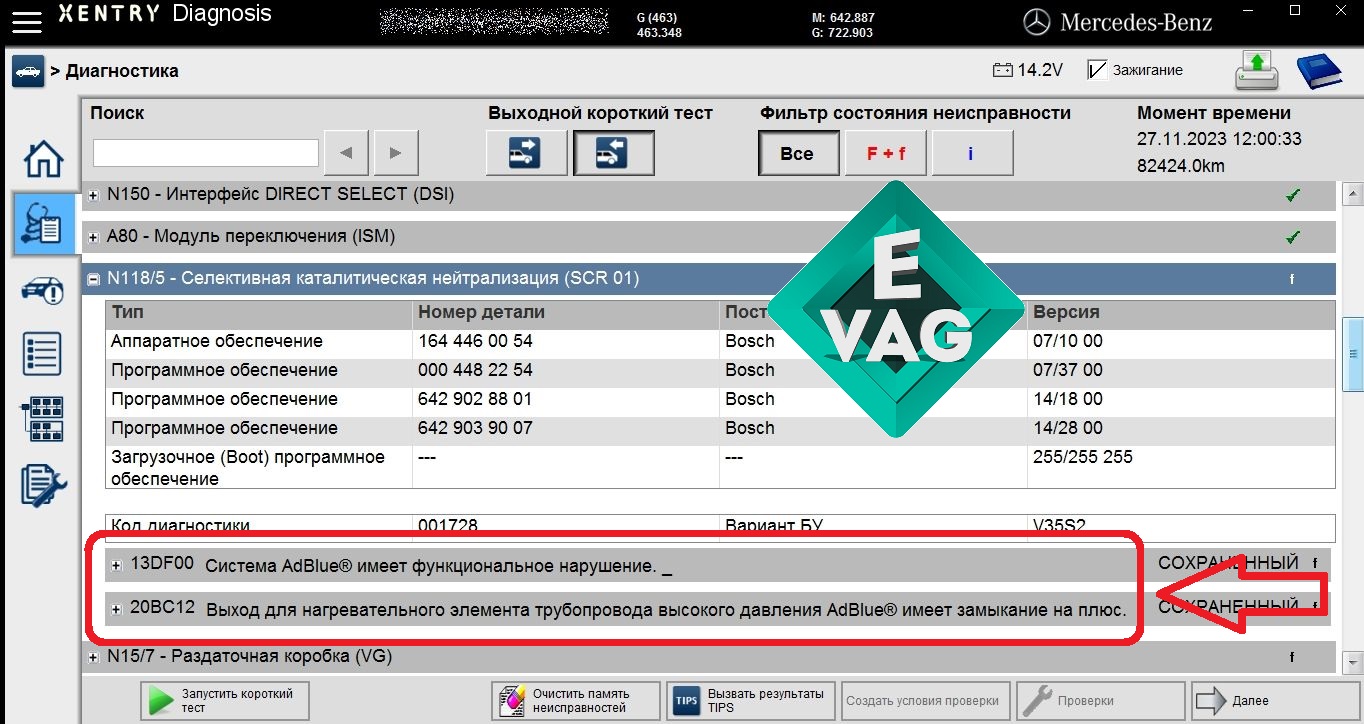Click version 255/255 255 cell
The height and width of the screenshot is (724, 1364).
pyautogui.click(x=1083, y=457)
